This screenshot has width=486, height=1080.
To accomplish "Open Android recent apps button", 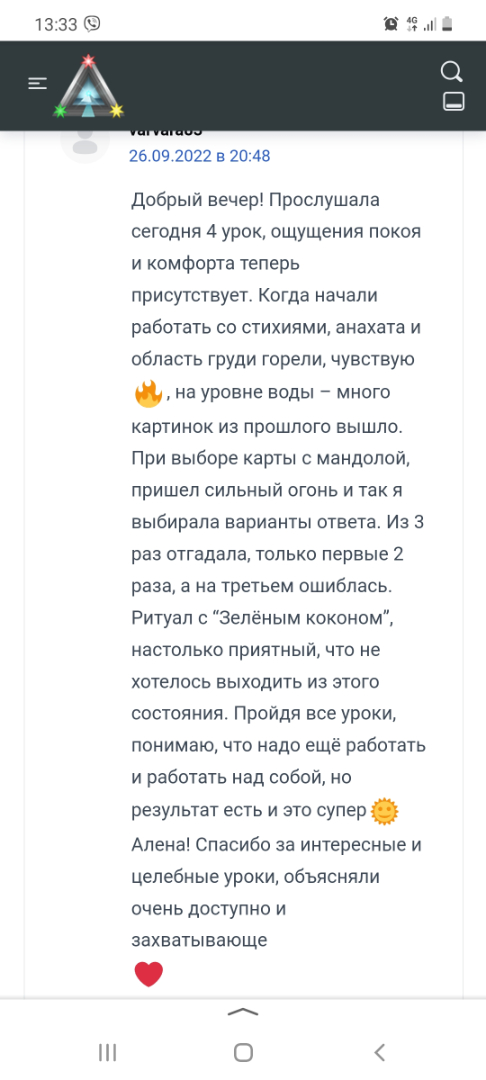I will pyautogui.click(x=107, y=1052).
